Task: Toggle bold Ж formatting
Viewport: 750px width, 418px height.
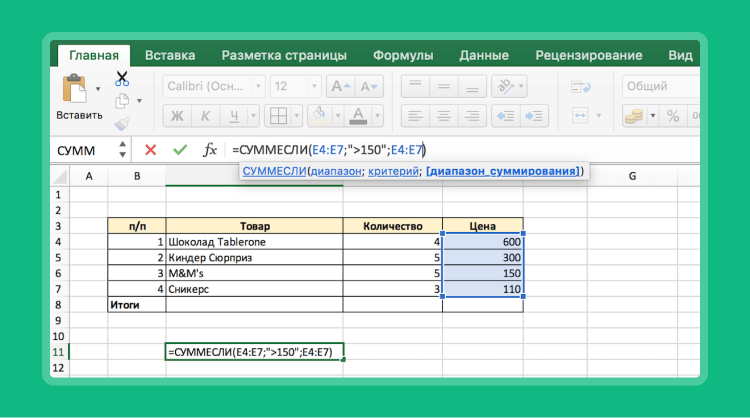Action: [177, 116]
